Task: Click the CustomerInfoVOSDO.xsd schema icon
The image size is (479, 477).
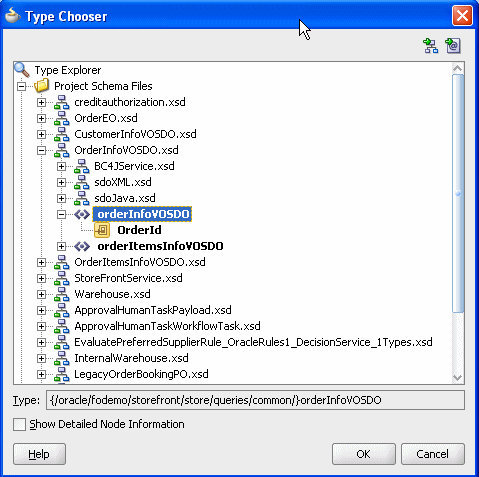Action: click(x=62, y=134)
